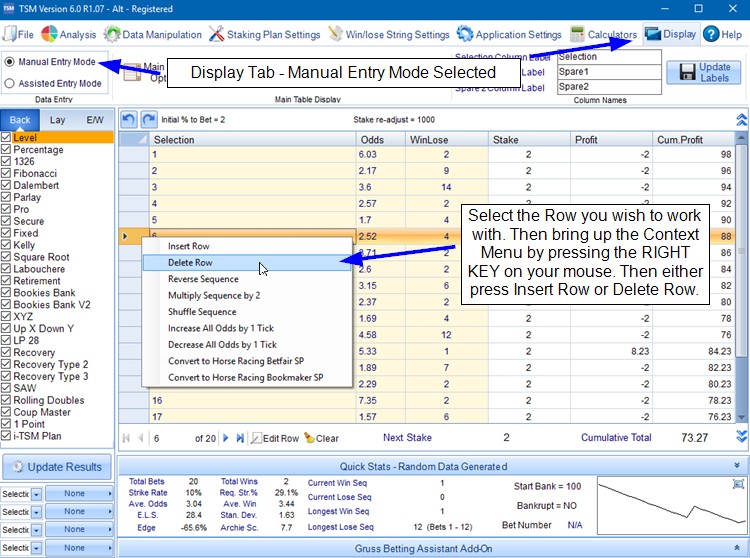Click the undo arrow above the table
750x558 pixels.
click(x=129, y=119)
